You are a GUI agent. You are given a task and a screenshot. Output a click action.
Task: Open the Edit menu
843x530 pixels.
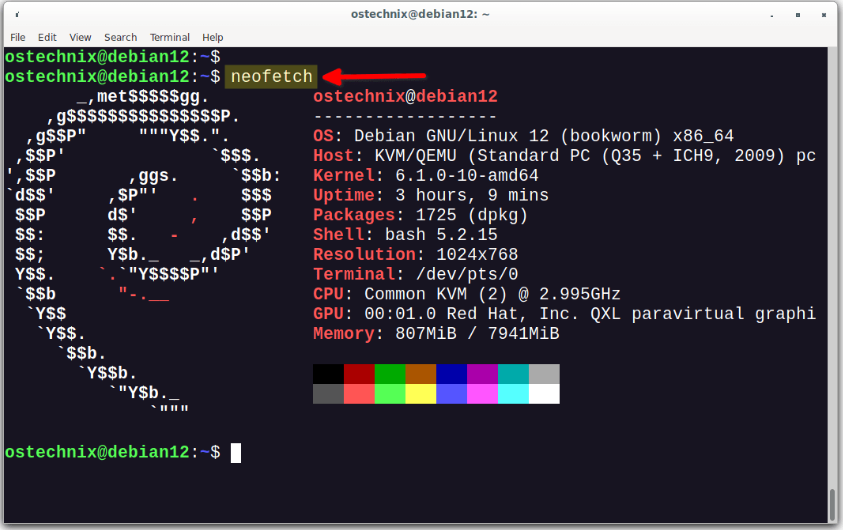[47, 37]
